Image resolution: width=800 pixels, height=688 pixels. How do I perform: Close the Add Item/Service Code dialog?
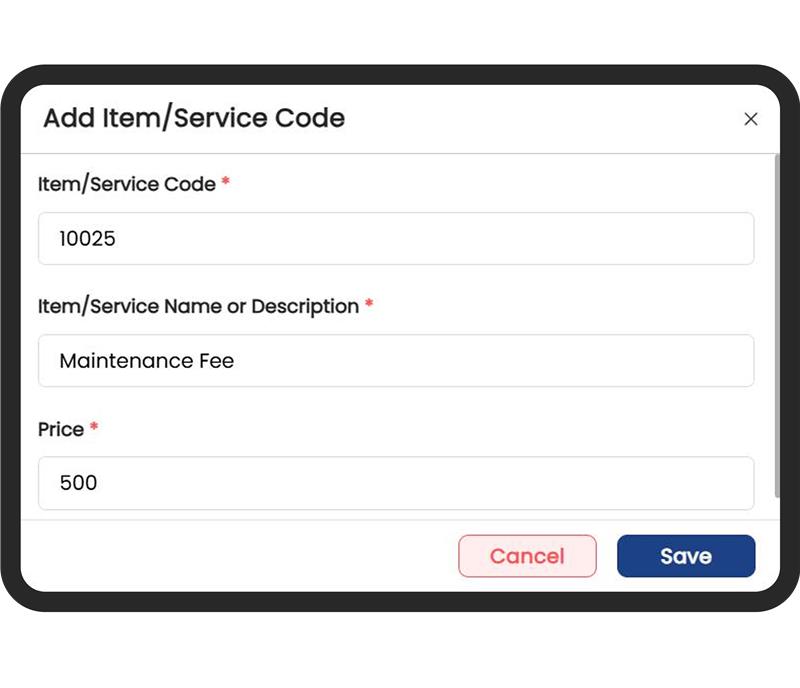[x=751, y=119]
